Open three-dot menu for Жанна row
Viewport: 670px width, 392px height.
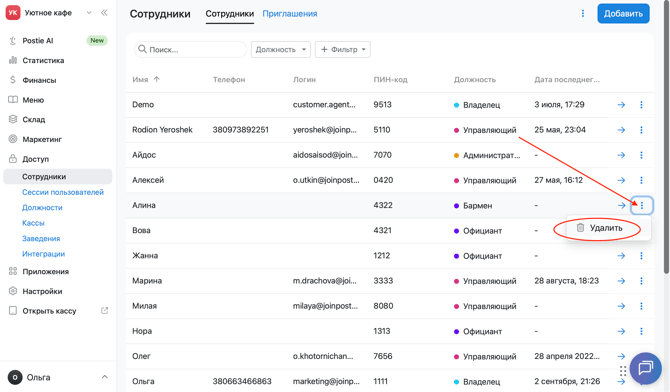[x=641, y=256]
